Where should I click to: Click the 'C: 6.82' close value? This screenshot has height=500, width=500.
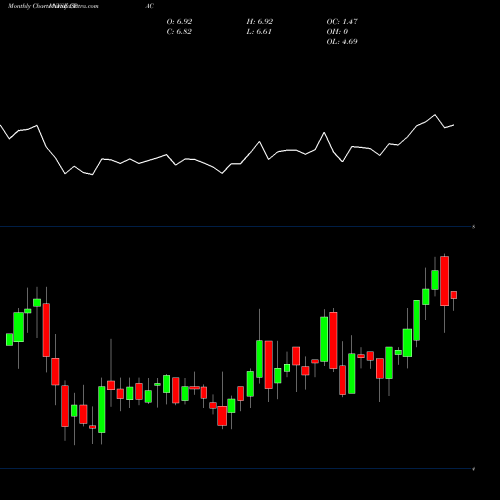click(179, 32)
